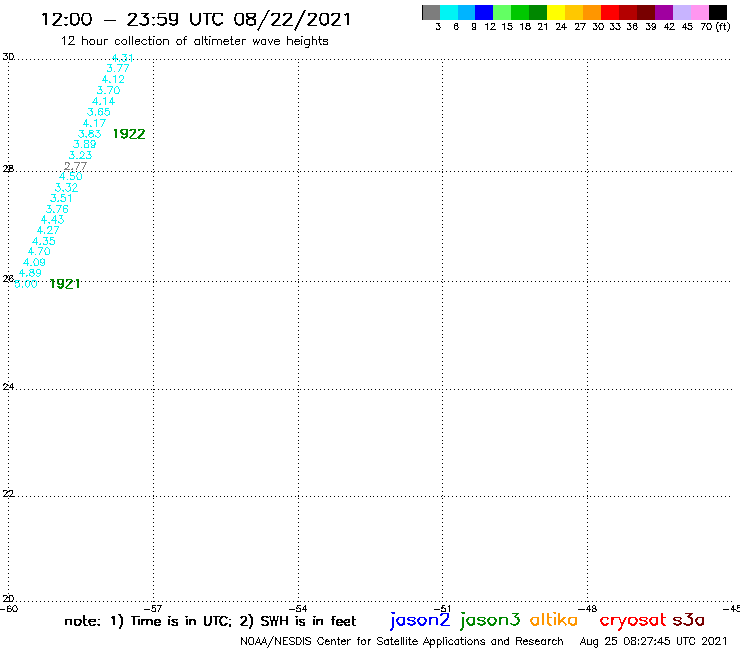Click the latitude 20 axis label
Viewport: 740px width, 650px height.
pyautogui.click(x=8, y=599)
